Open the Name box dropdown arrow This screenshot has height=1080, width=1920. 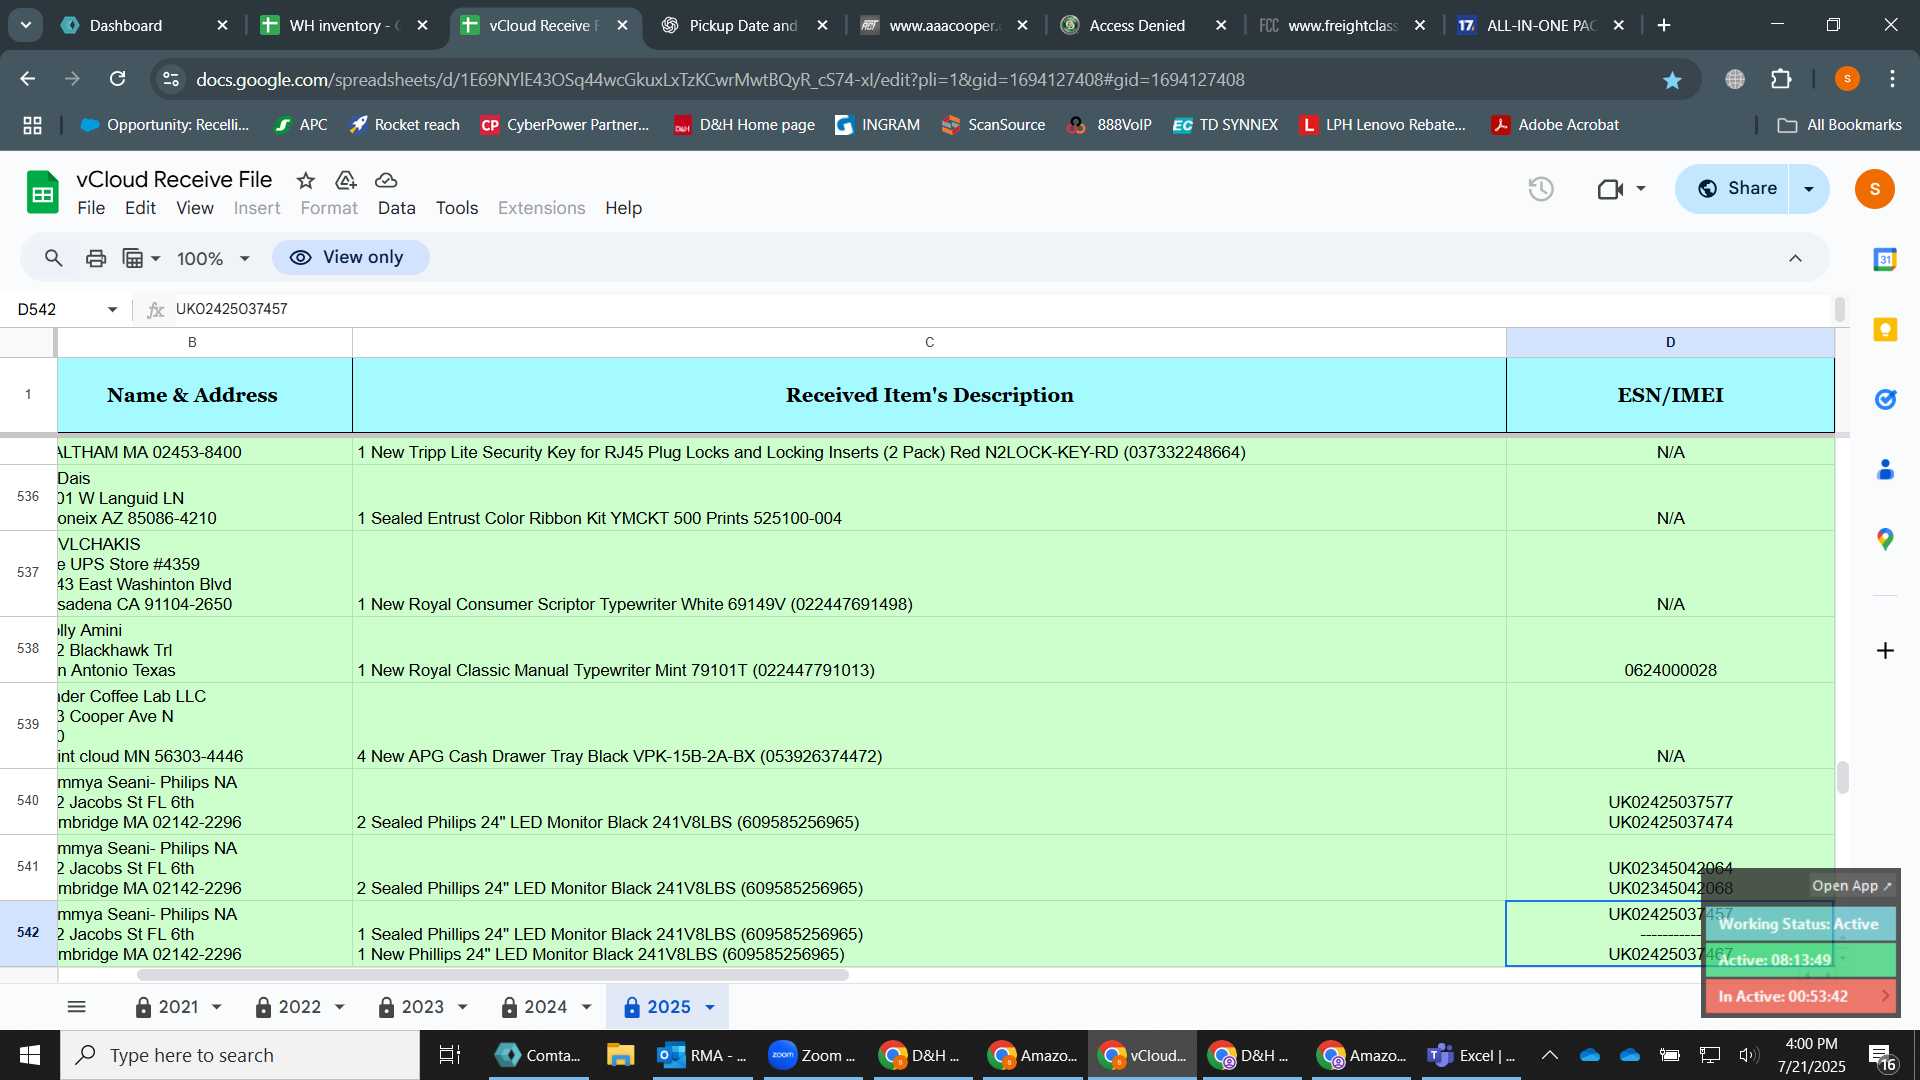pos(112,310)
